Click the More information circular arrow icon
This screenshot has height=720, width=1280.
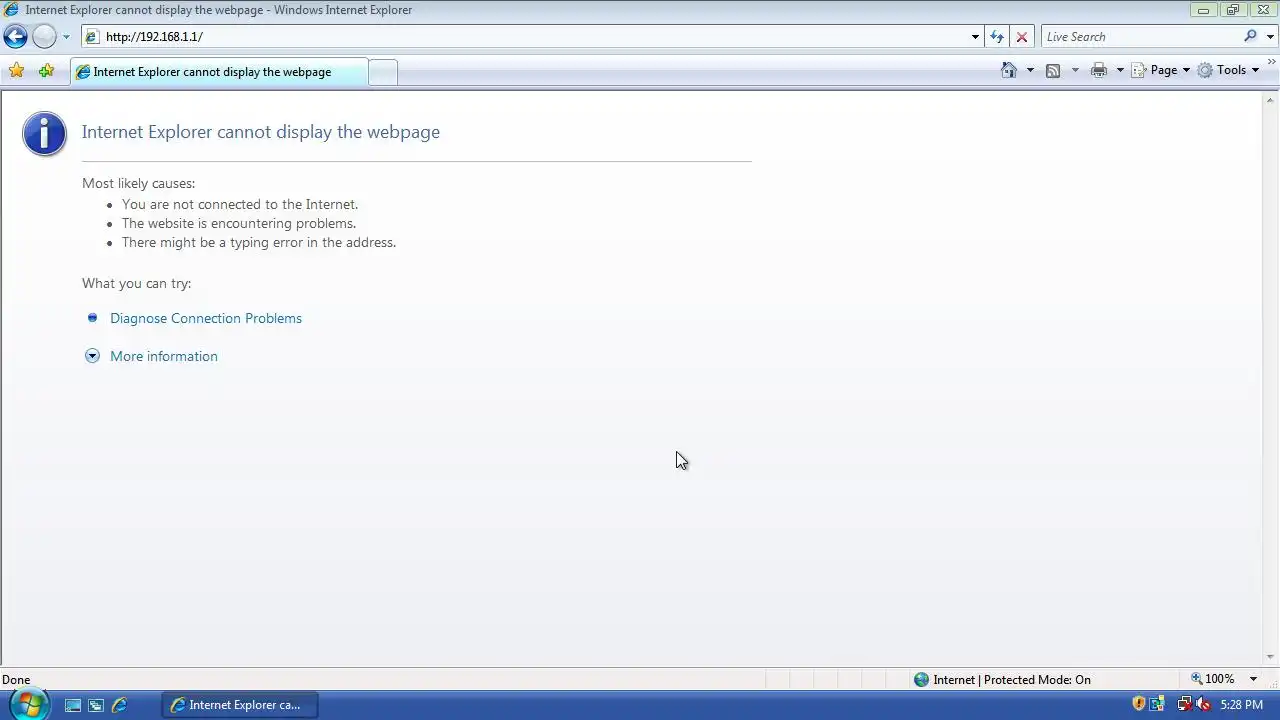[92, 356]
